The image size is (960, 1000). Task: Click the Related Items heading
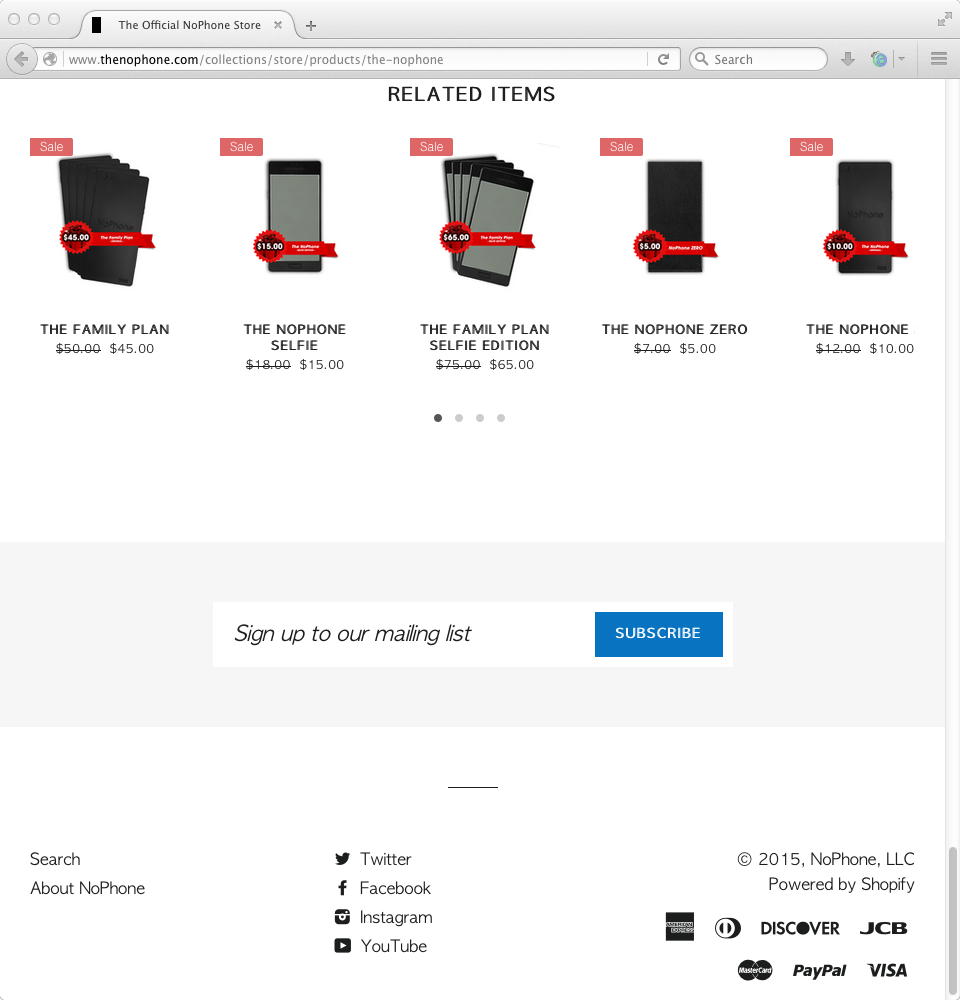[471, 94]
